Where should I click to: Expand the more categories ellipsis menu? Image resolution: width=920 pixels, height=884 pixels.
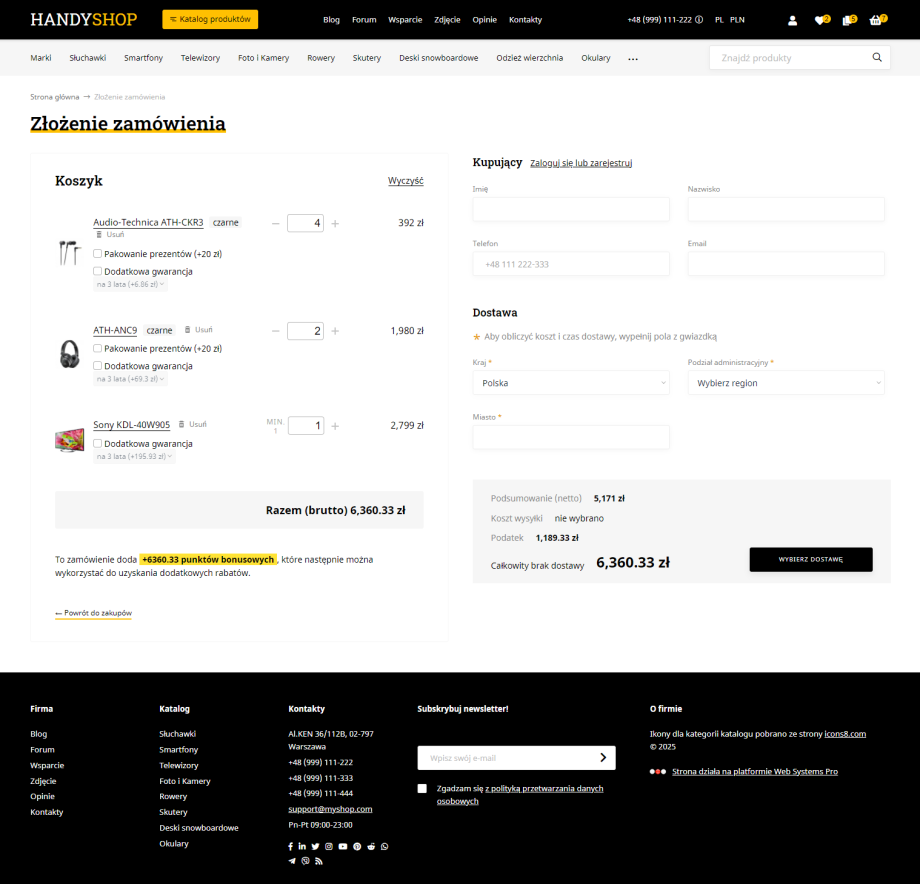[x=633, y=59]
